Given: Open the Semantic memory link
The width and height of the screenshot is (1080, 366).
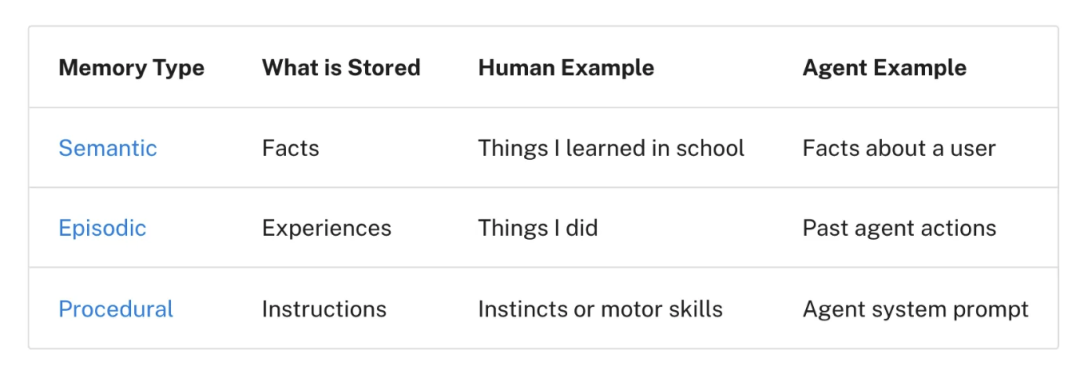Looking at the screenshot, I should (x=107, y=148).
